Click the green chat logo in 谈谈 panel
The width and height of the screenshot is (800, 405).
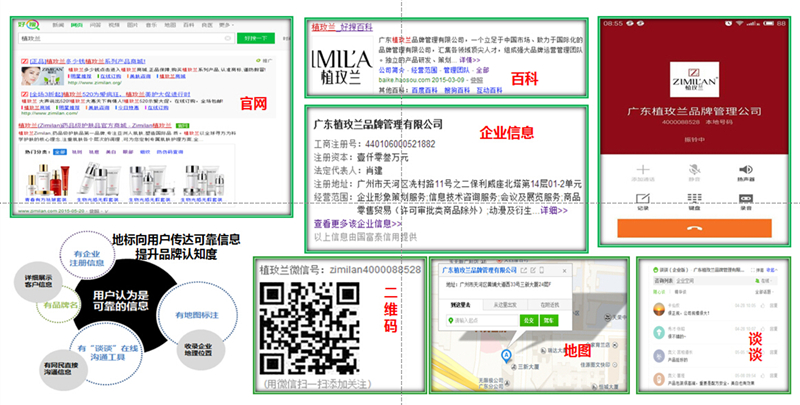tap(656, 270)
